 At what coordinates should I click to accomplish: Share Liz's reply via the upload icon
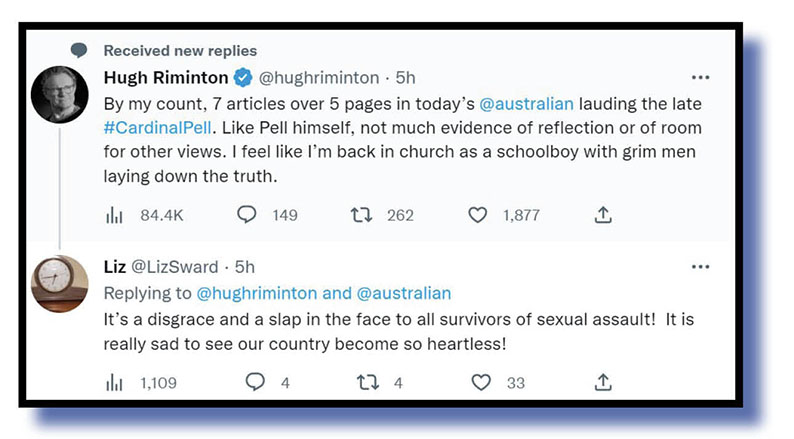602,381
